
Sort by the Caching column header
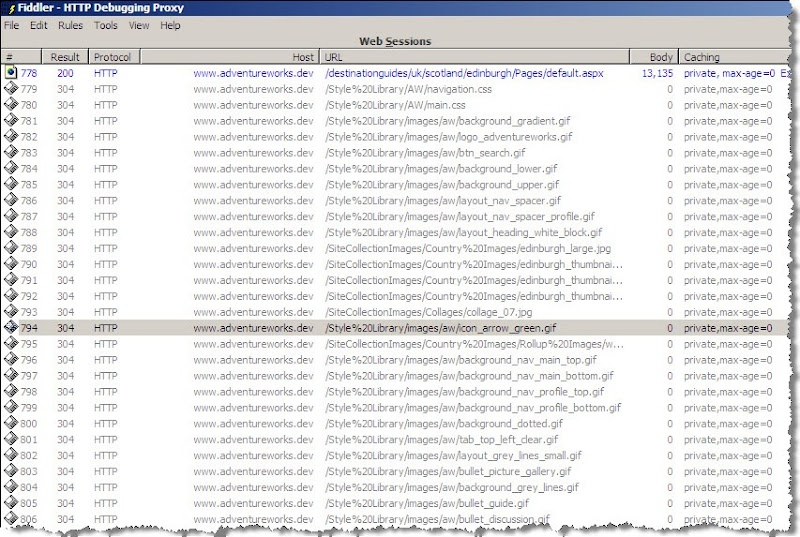pyautogui.click(x=735, y=57)
